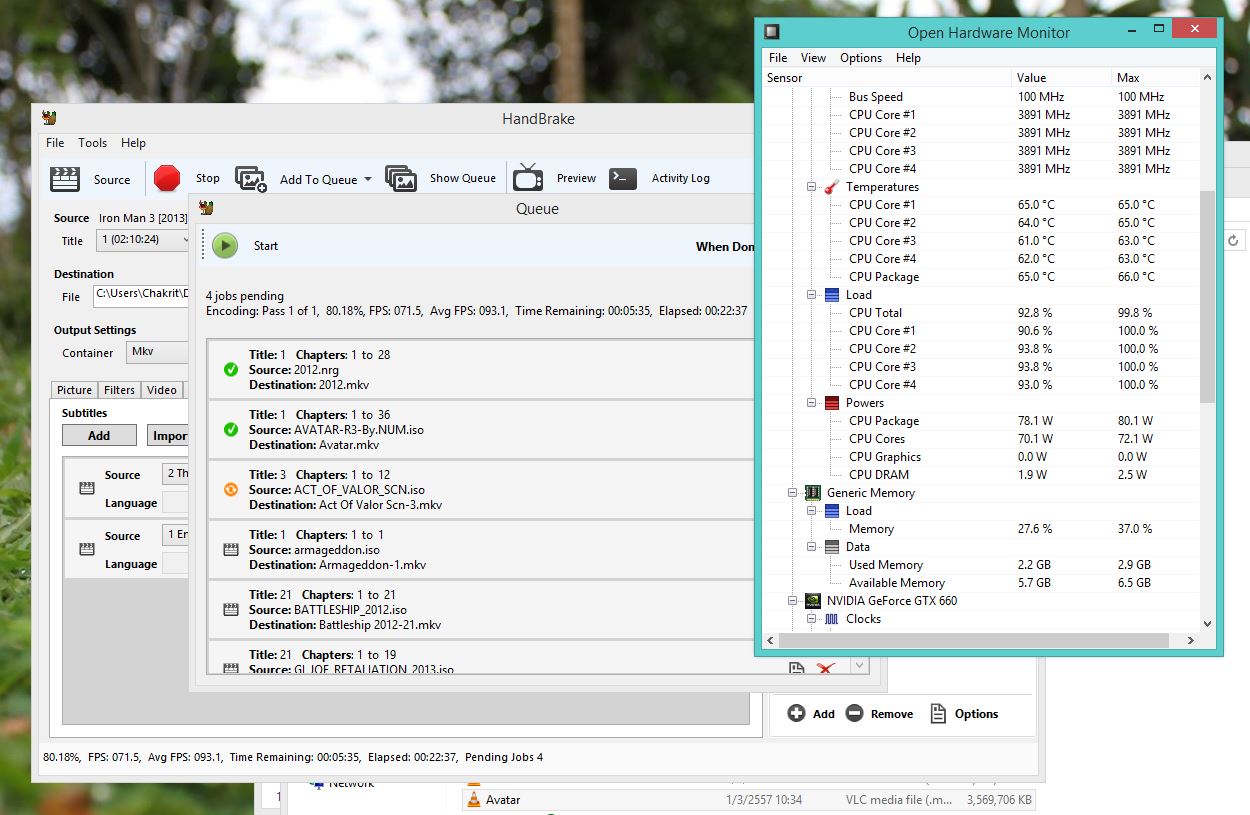
Task: Open HandBrake's Help menu
Action: pyautogui.click(x=133, y=143)
